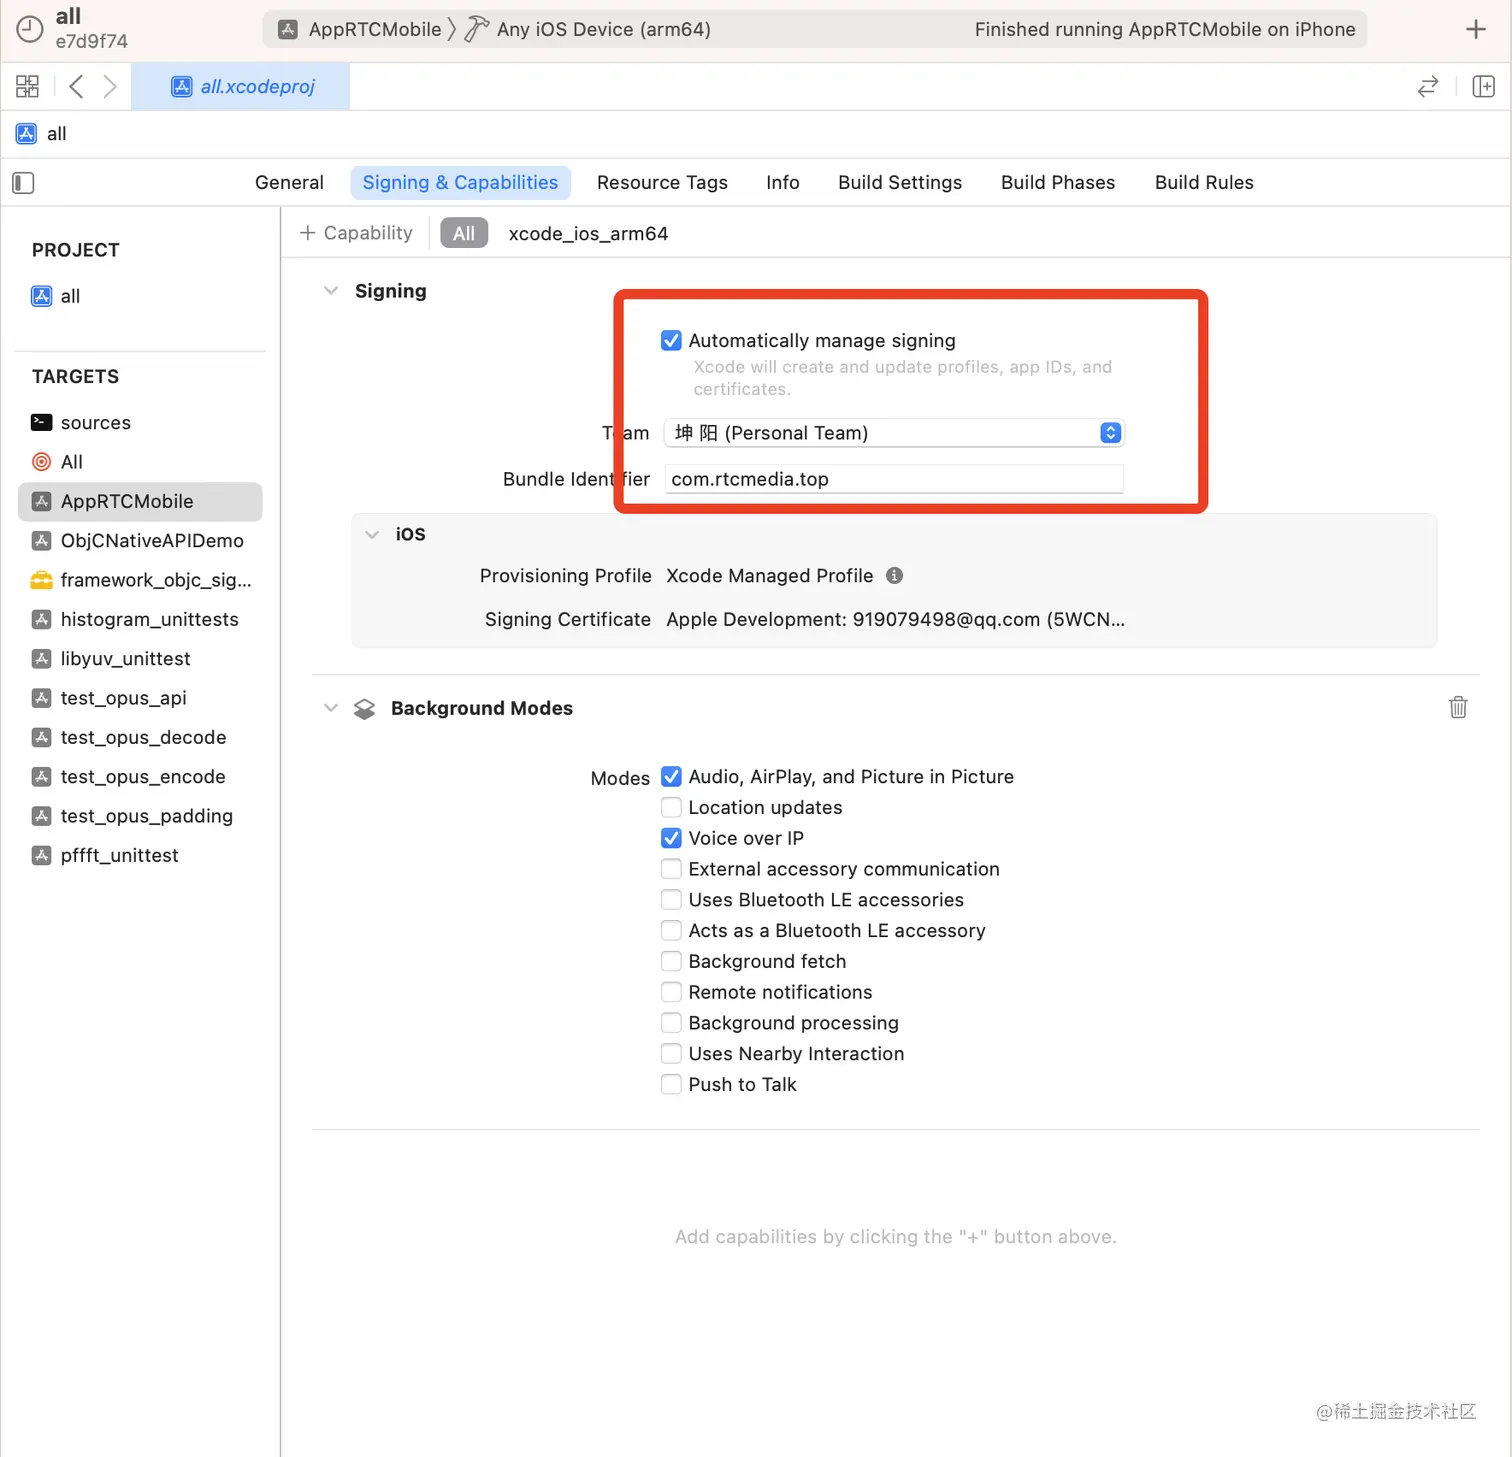Go back with the left arrow

click(76, 86)
